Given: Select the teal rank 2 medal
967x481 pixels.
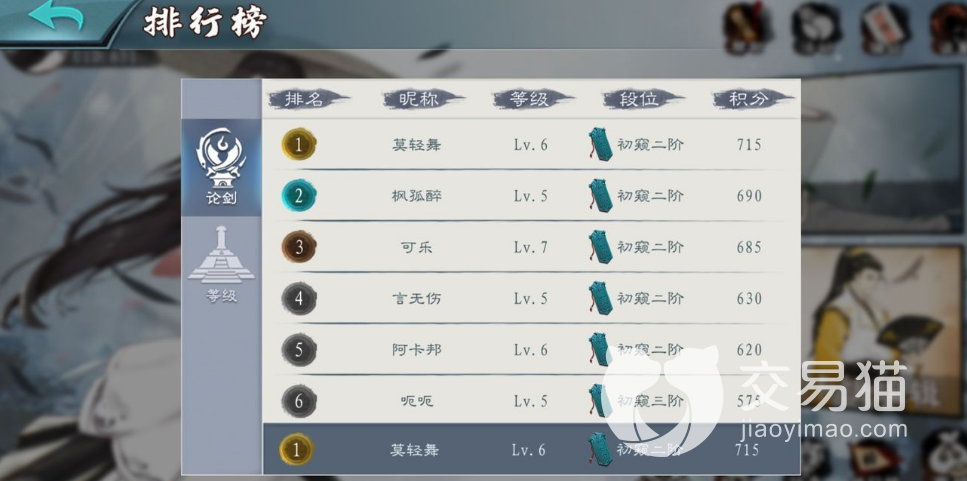Looking at the screenshot, I should click(299, 196).
